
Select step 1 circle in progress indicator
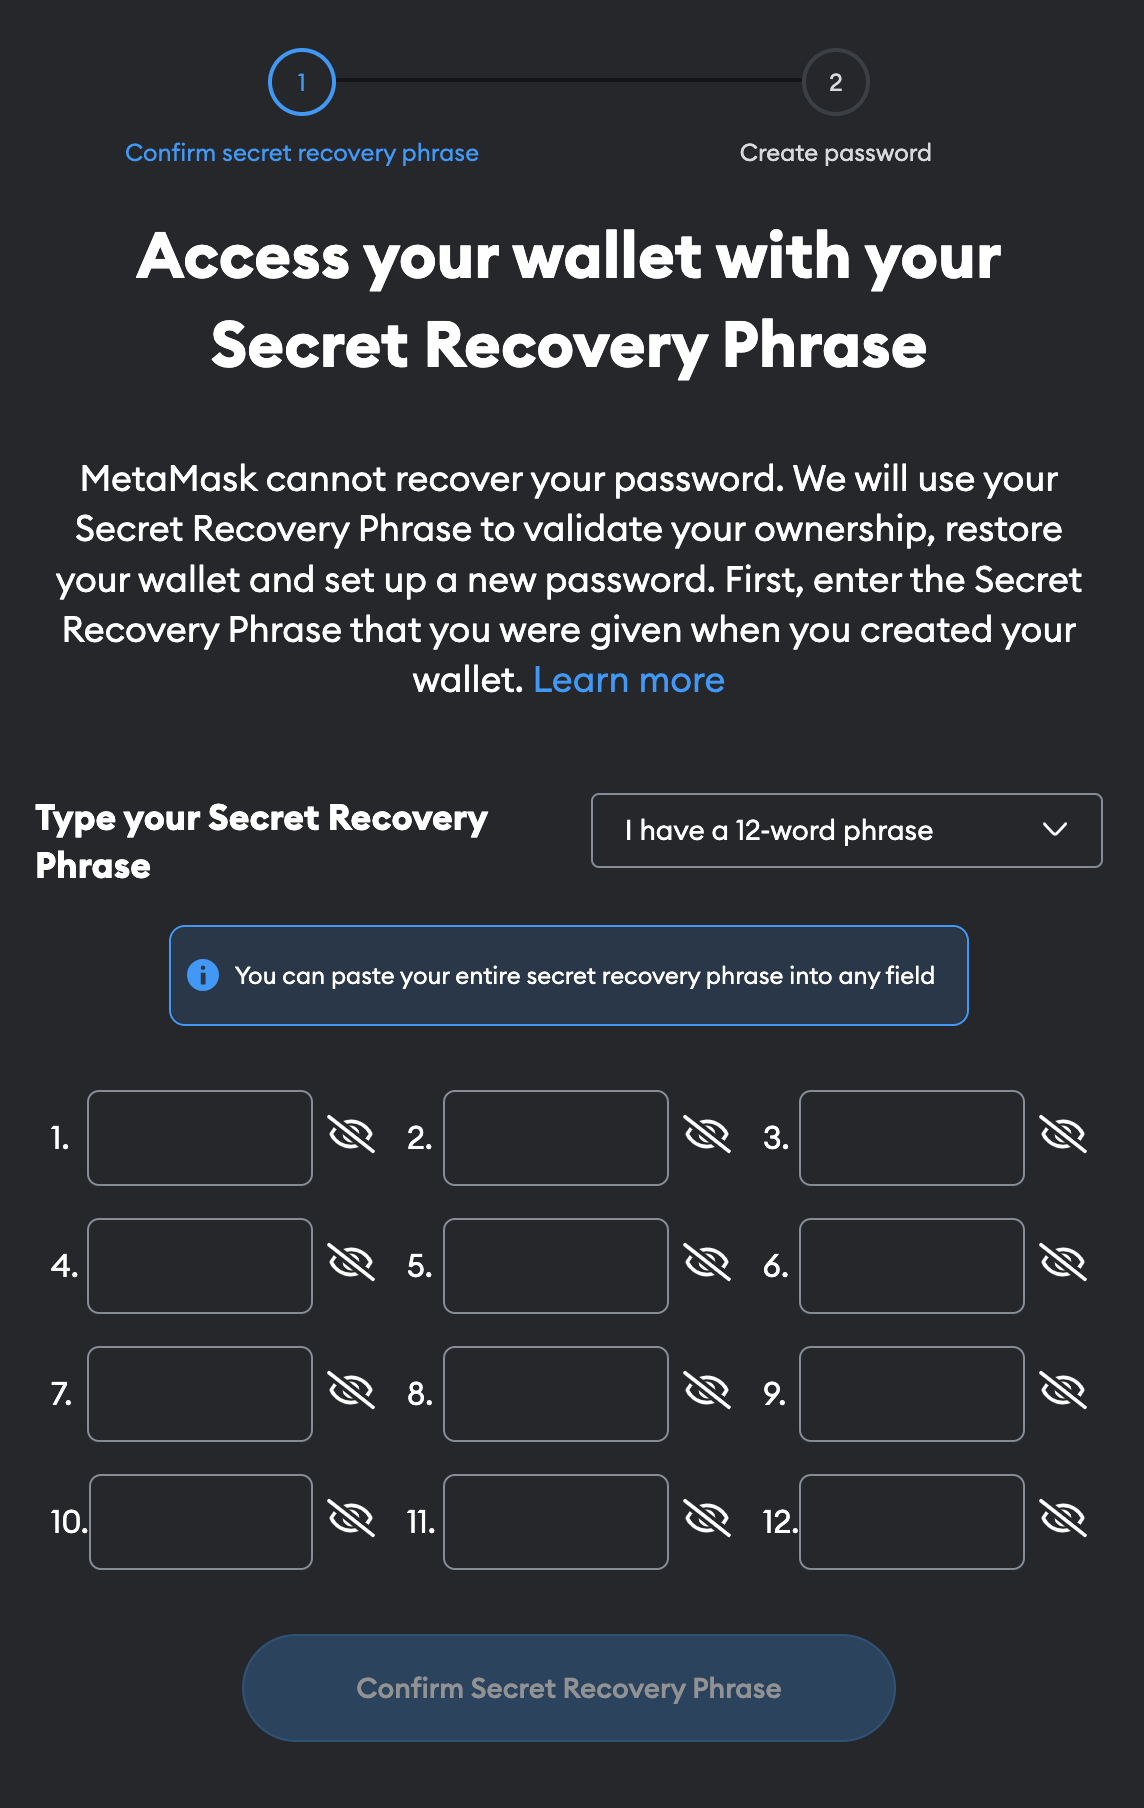click(x=302, y=82)
